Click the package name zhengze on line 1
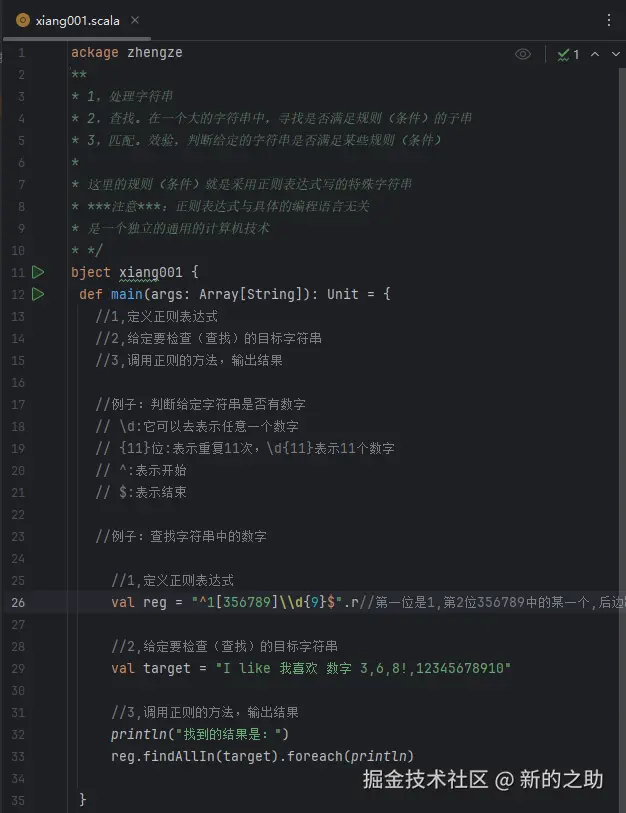 pos(156,52)
